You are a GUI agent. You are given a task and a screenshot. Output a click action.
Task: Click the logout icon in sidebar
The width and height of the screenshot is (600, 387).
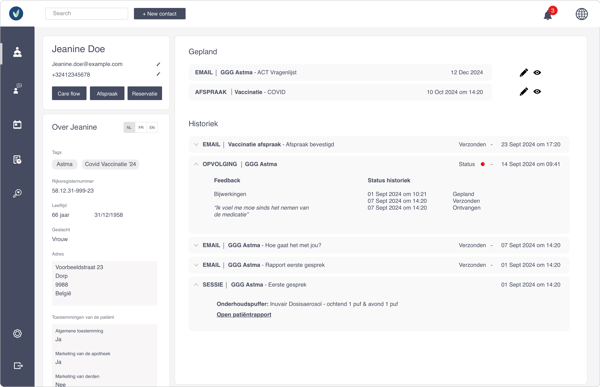click(x=18, y=366)
